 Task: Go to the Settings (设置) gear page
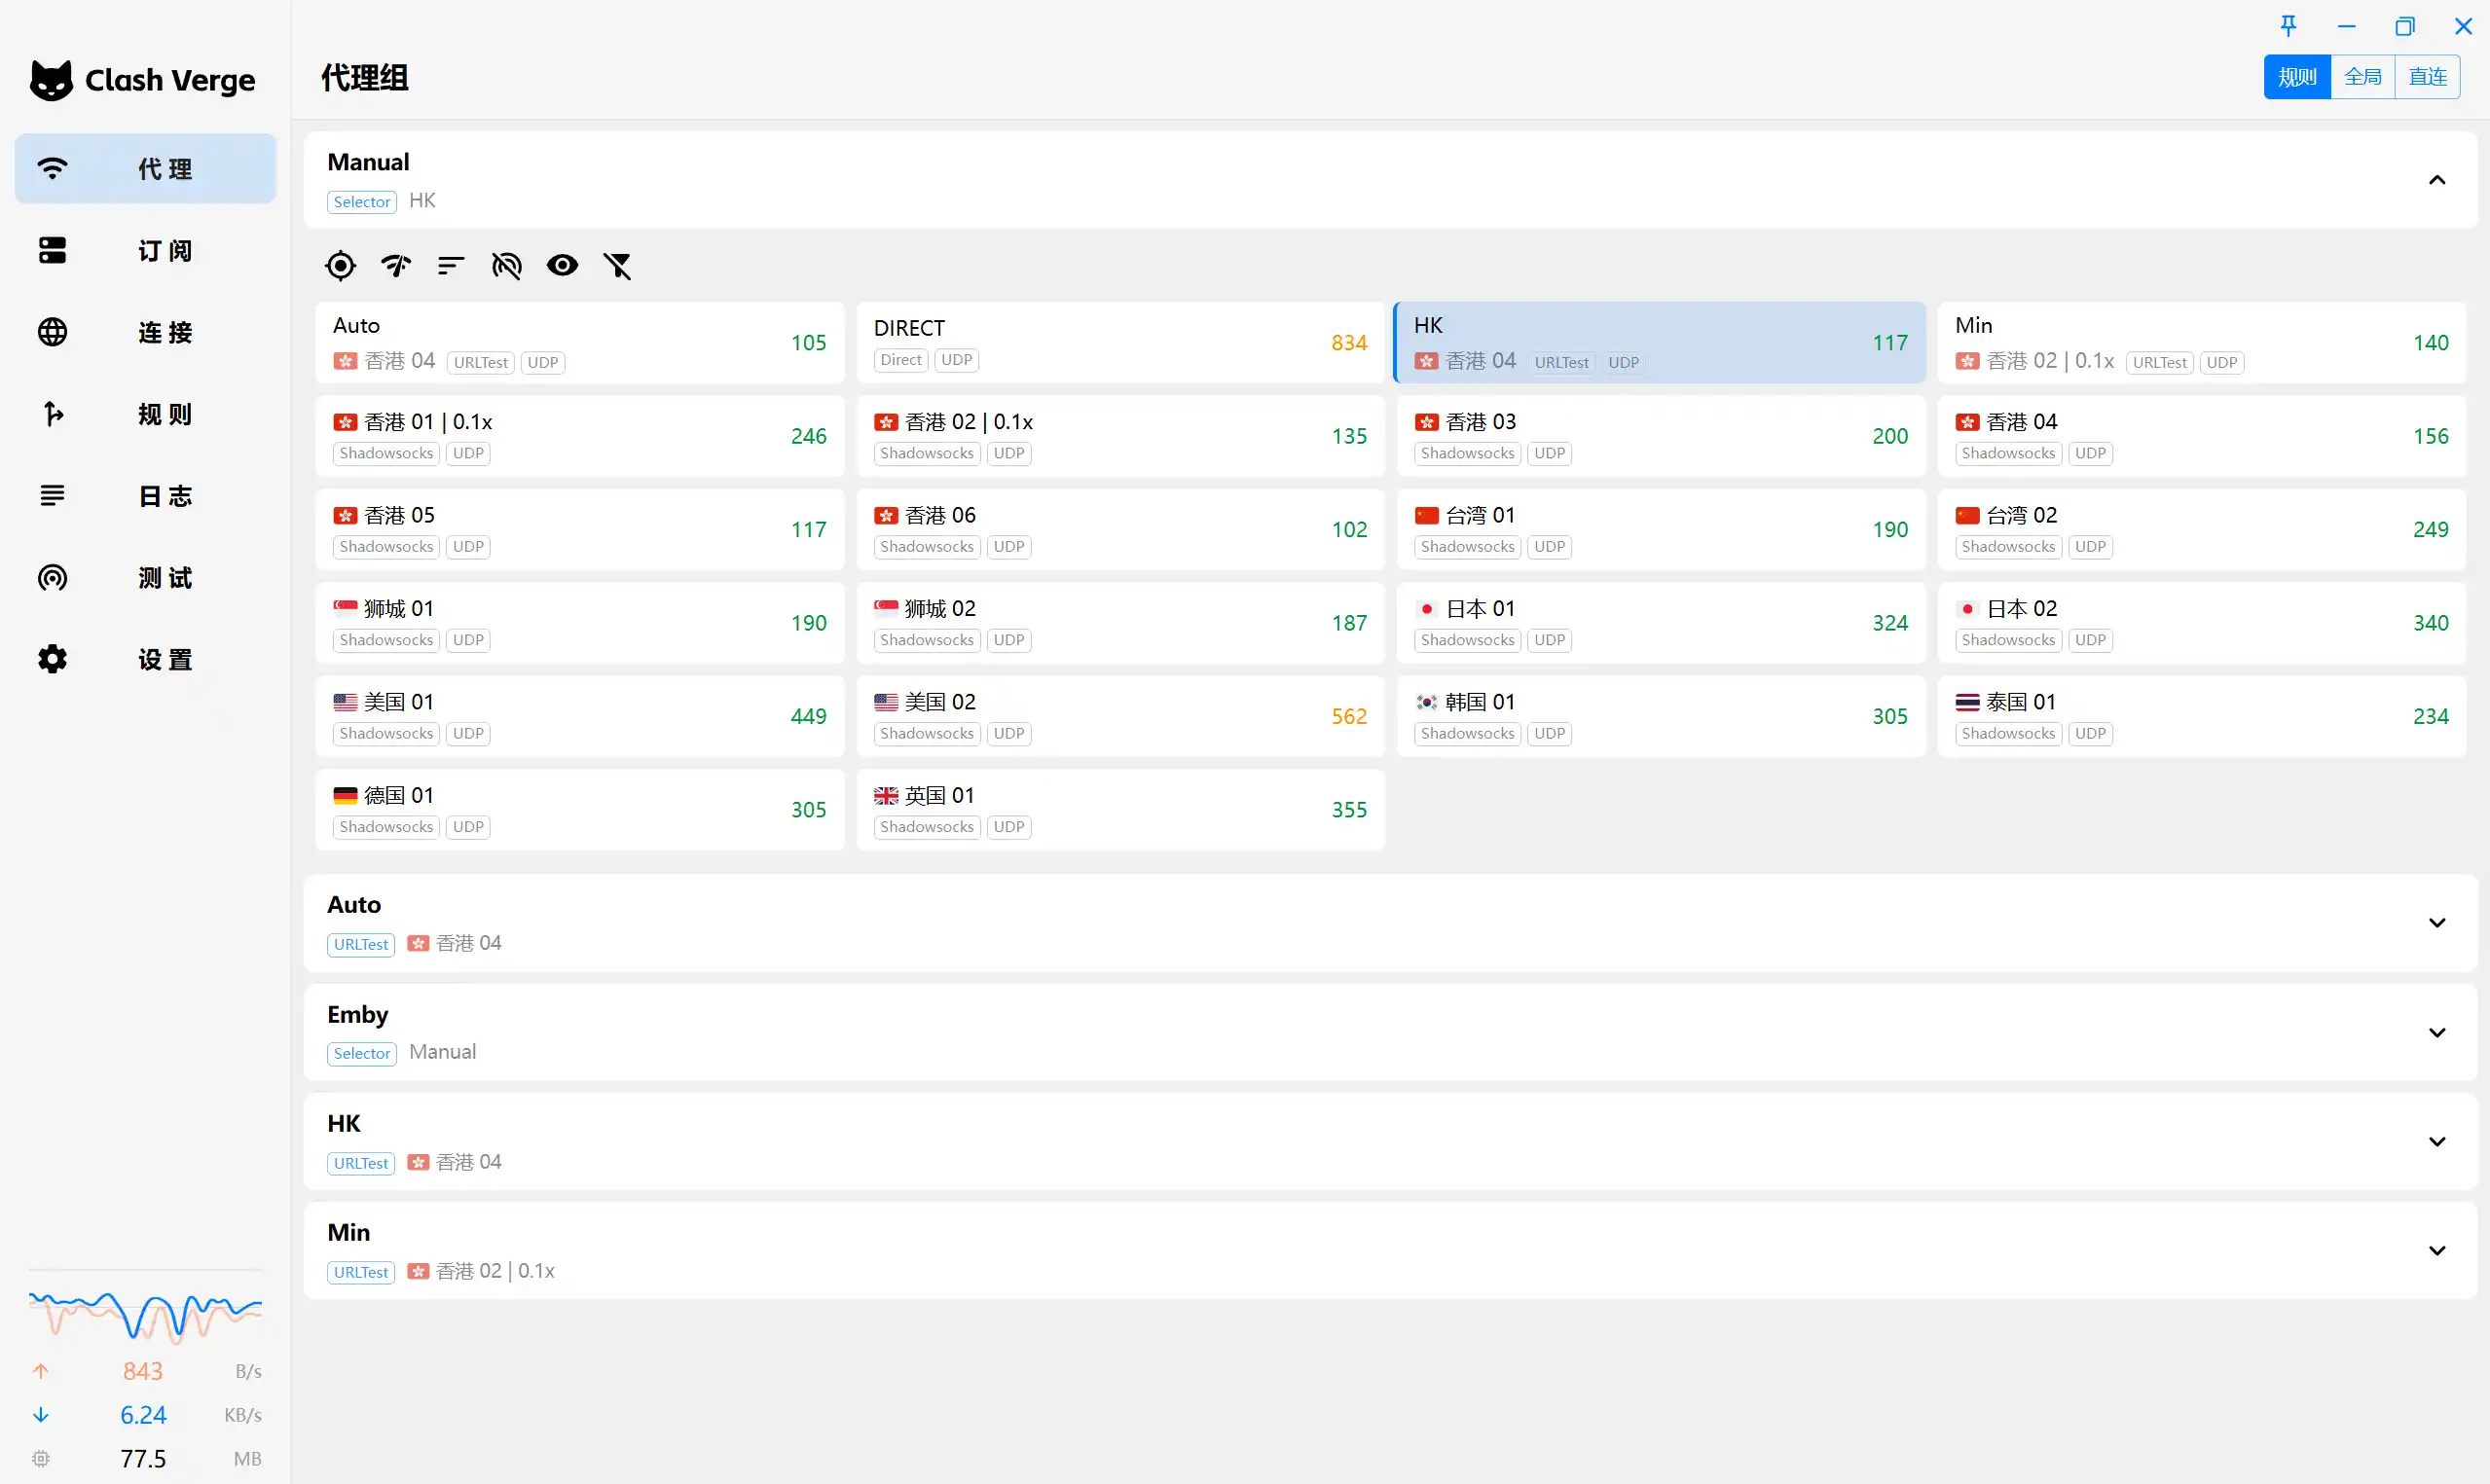click(146, 659)
